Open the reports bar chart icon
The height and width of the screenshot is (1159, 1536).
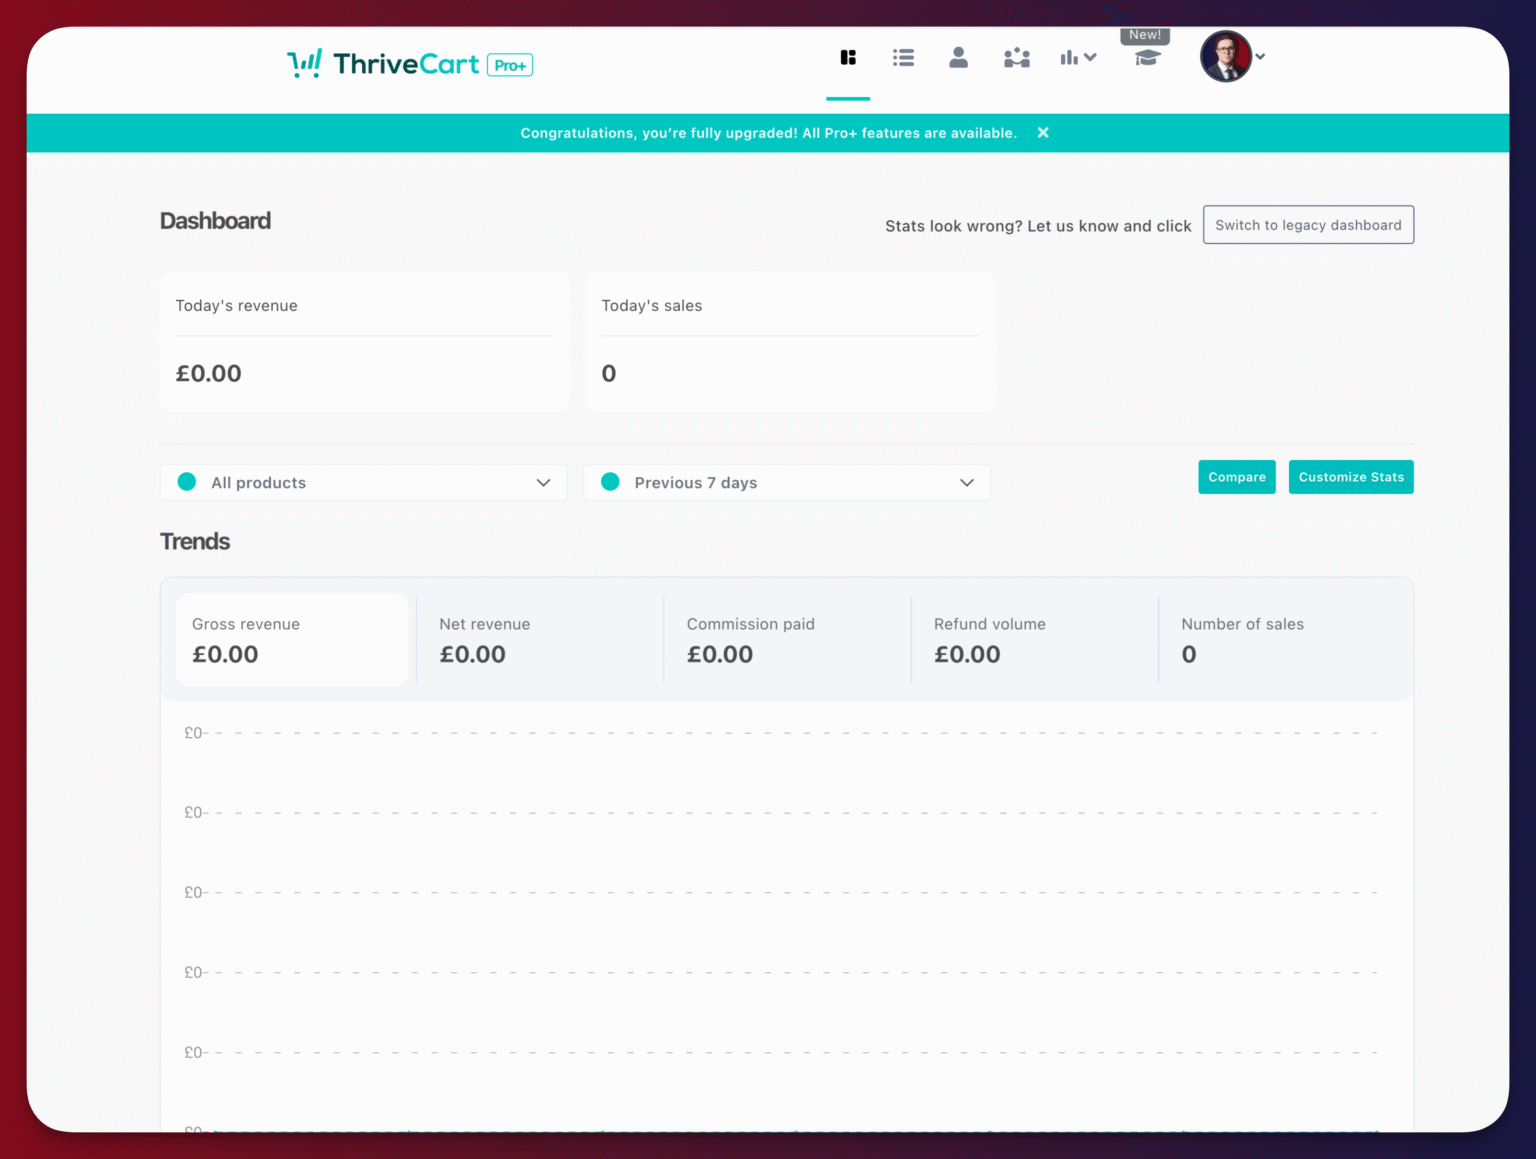pos(1071,57)
